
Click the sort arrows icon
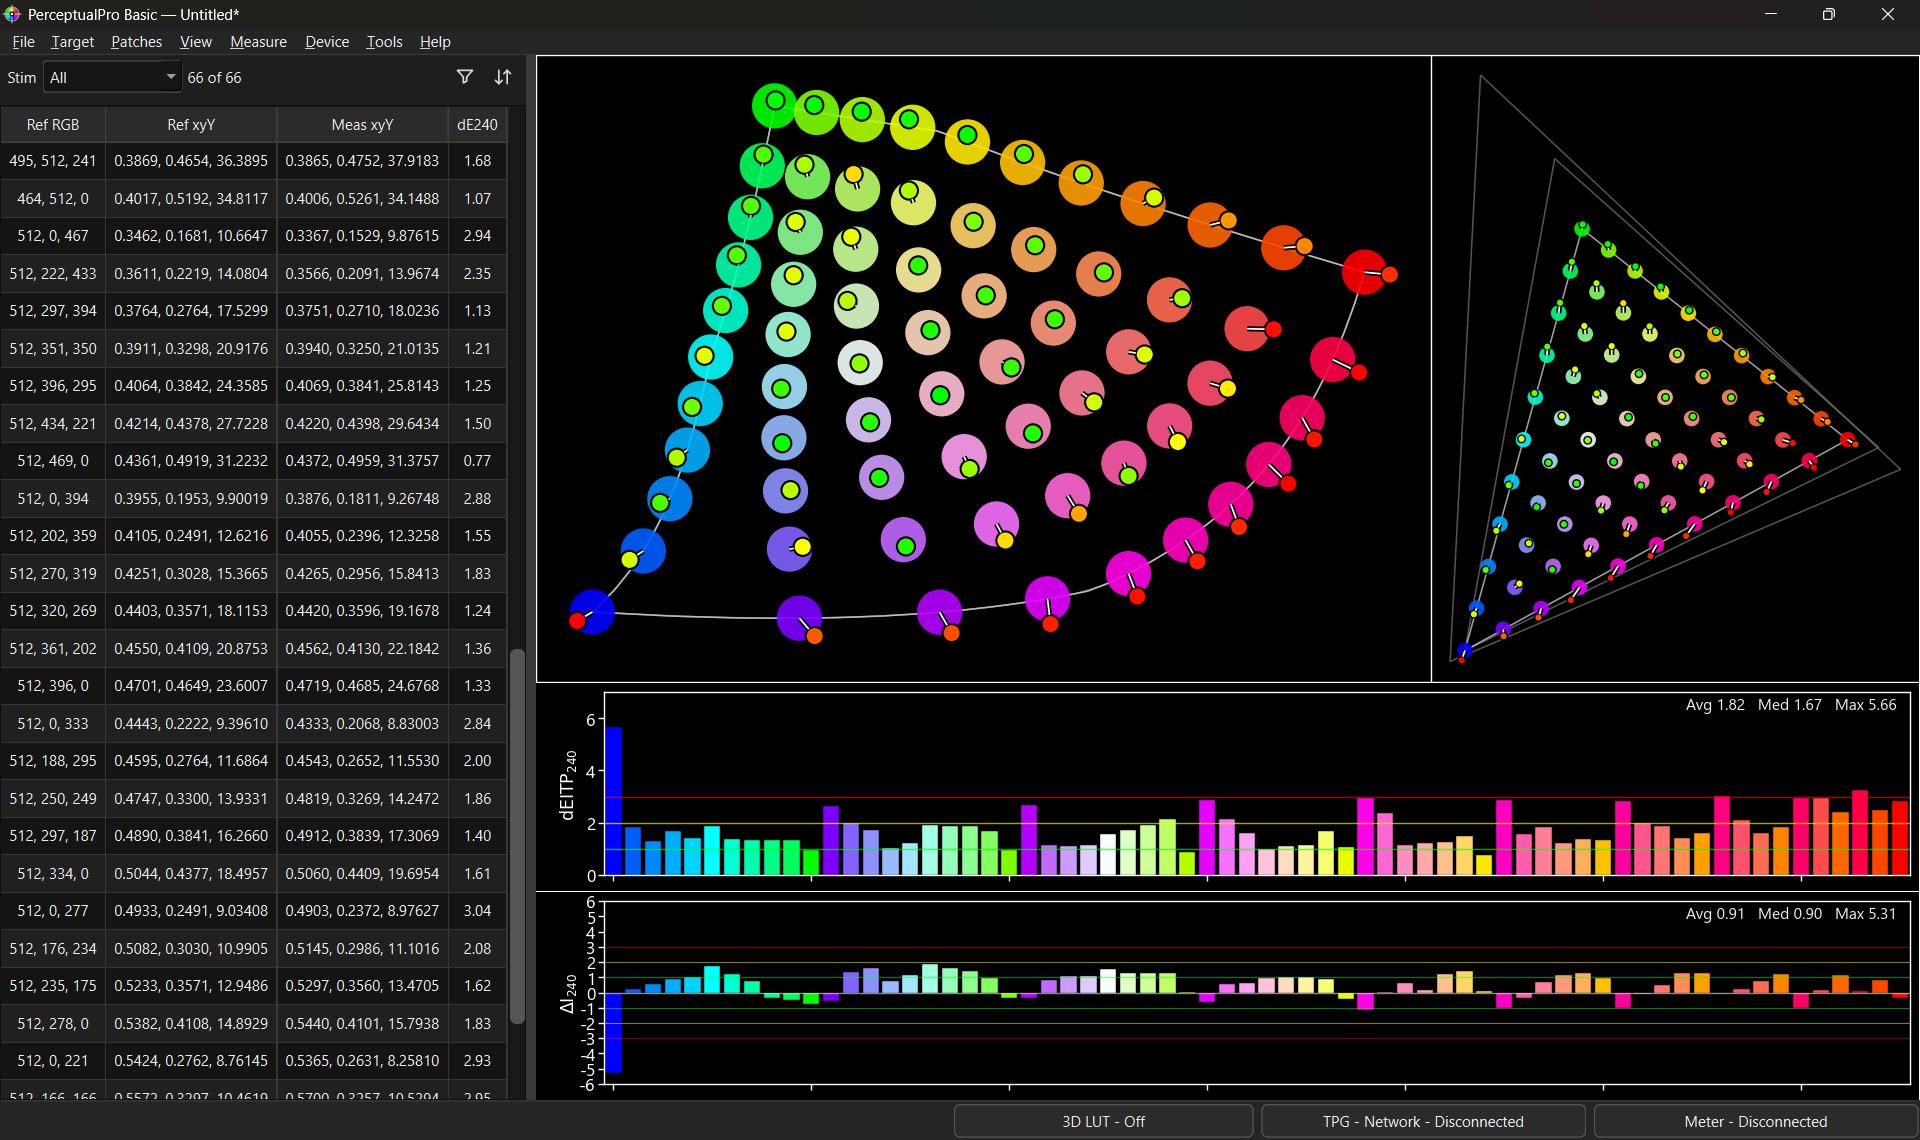(503, 77)
